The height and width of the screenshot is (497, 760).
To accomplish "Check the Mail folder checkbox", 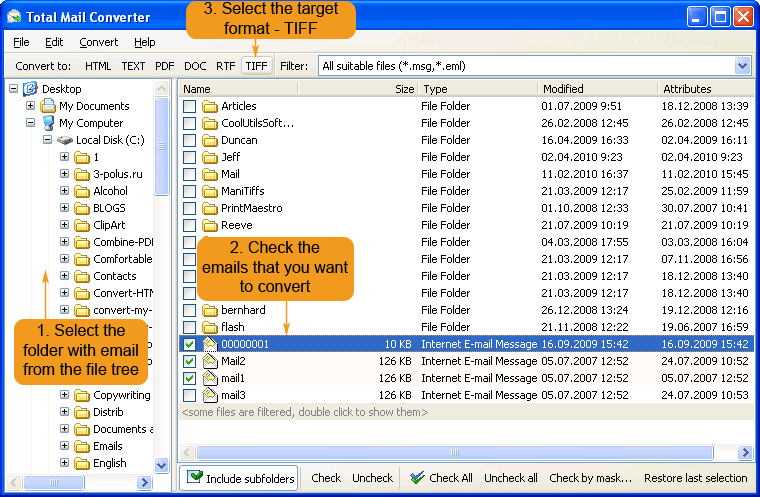I will pos(190,174).
